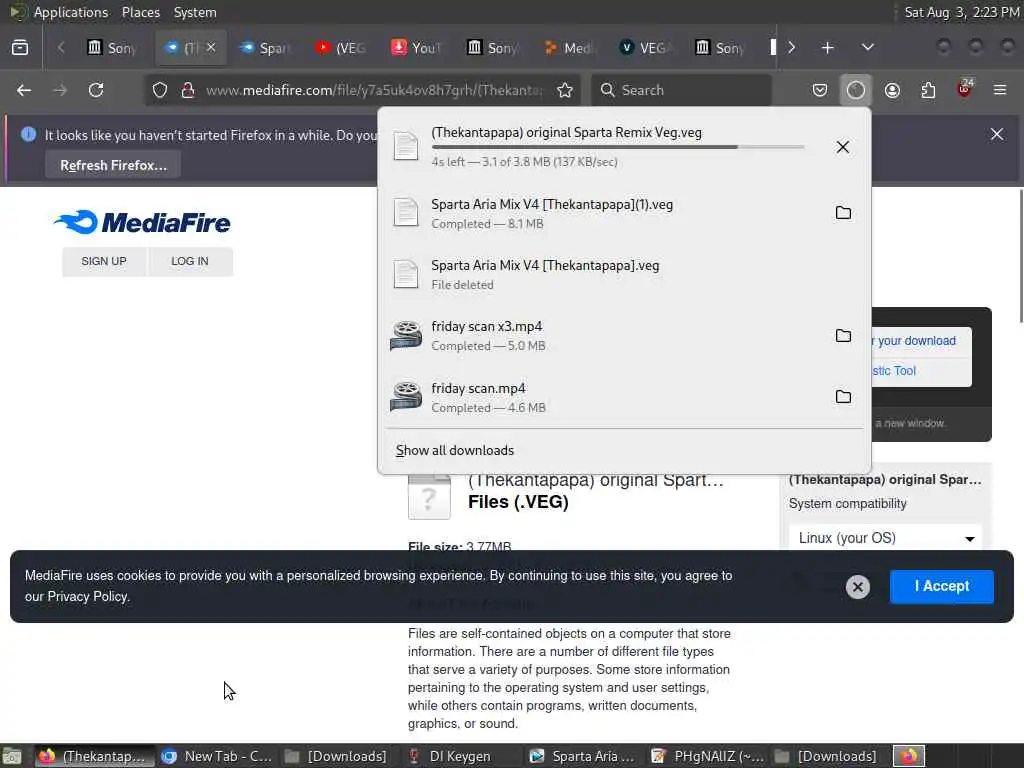Image resolution: width=1024 pixels, height=768 pixels.
Task: Switch to the (VEG YouTube tab
Action: tap(340, 48)
